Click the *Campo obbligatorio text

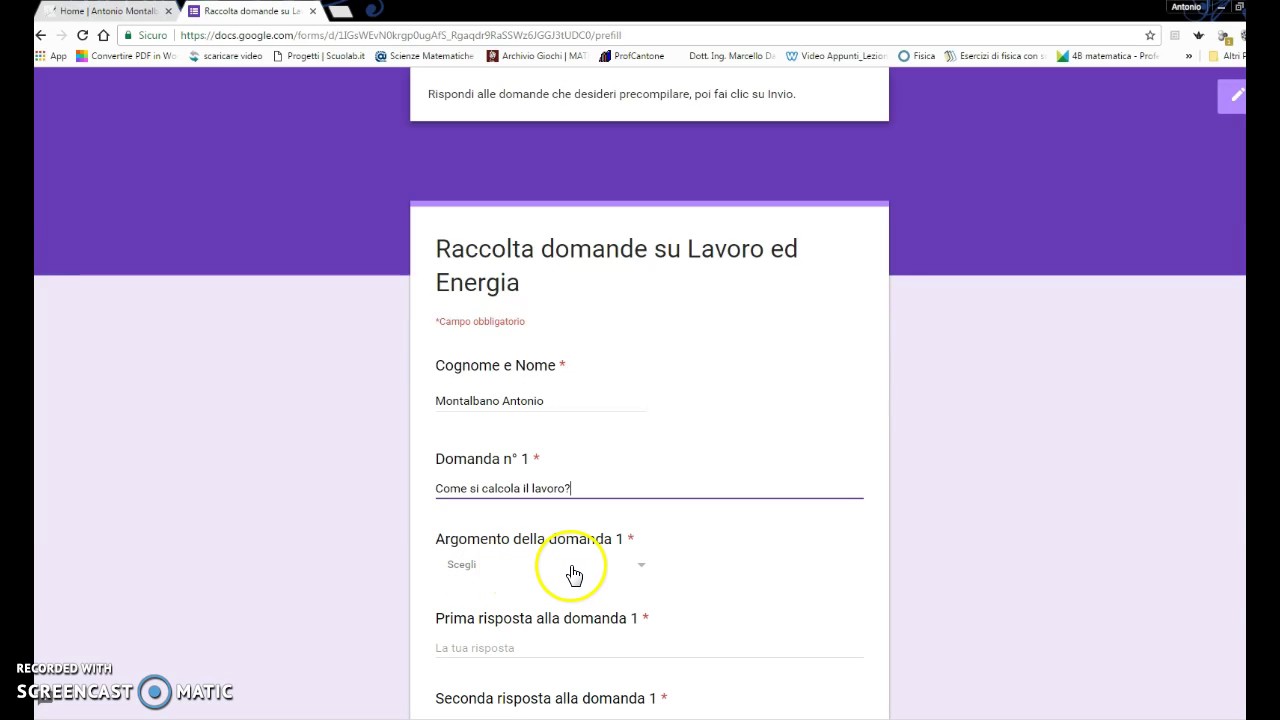[x=480, y=321]
